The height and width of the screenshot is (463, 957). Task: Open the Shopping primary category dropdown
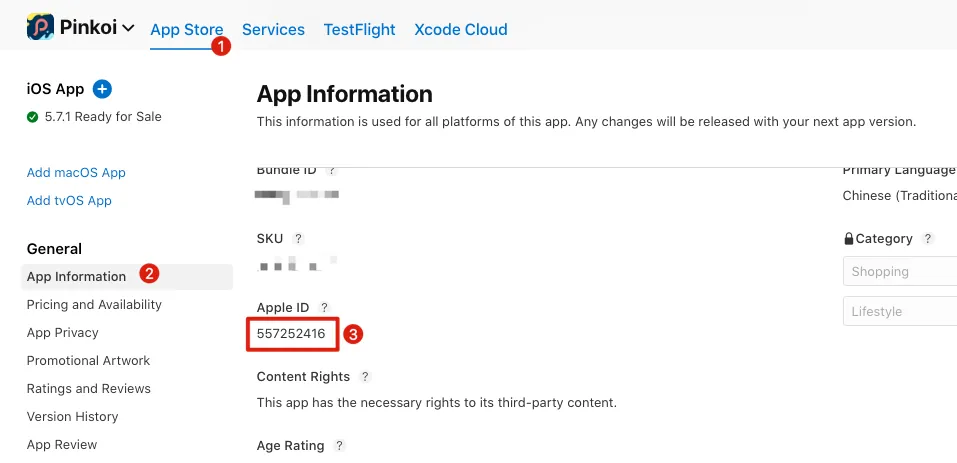(x=900, y=271)
